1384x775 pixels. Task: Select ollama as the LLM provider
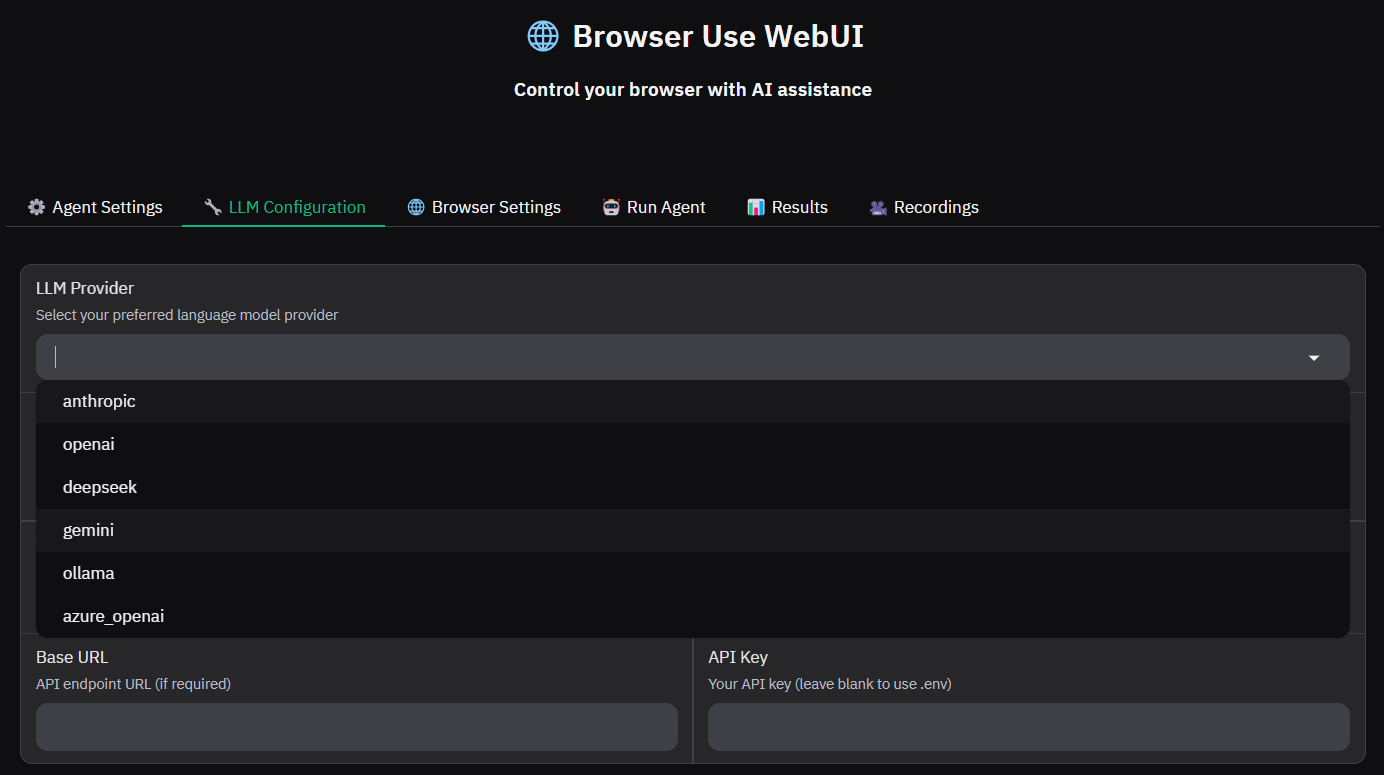[693, 573]
